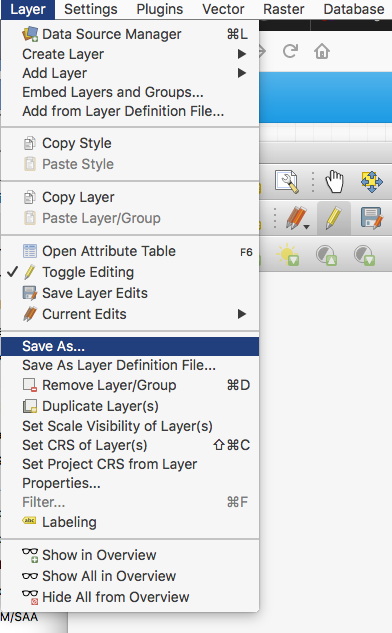Open the Vector menu in menu bar
Image resolution: width=392 pixels, height=633 pixels.
point(223,9)
